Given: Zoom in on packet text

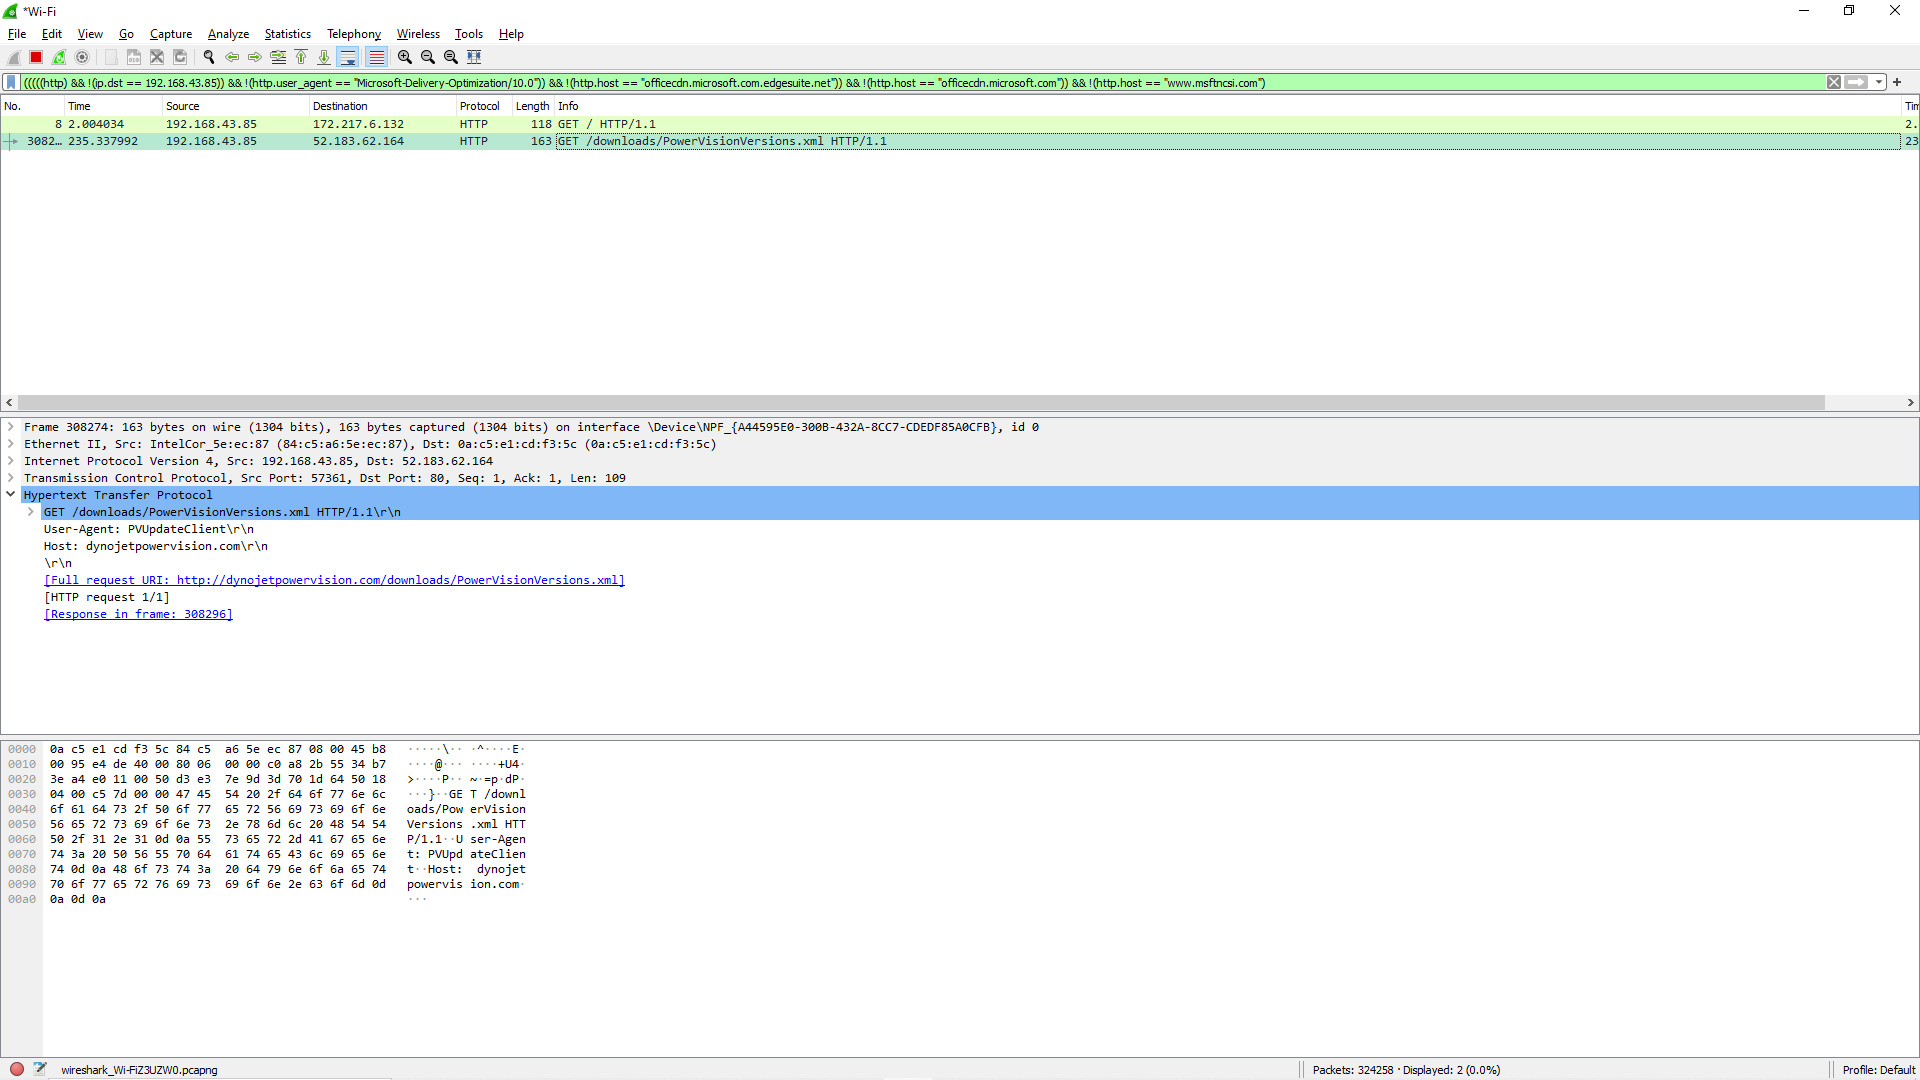Looking at the screenshot, I should [405, 57].
